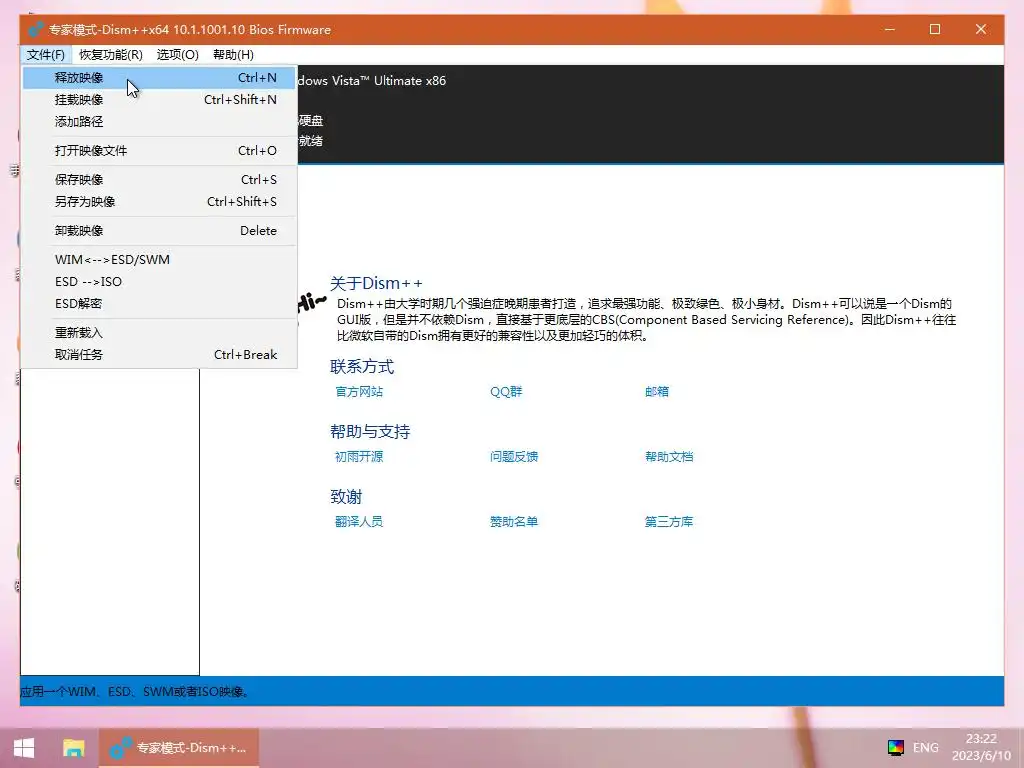Click the Dism++ gear icon in title bar
Viewport: 1024px width, 768px height.
(x=35, y=29)
